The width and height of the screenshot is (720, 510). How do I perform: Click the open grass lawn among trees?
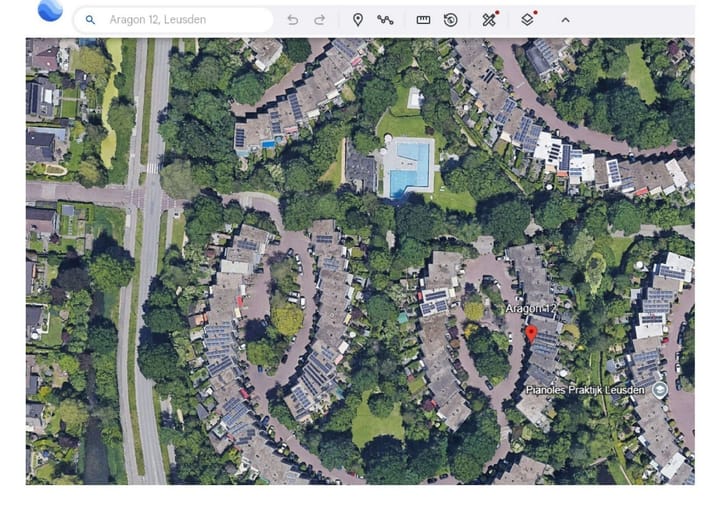(376, 425)
